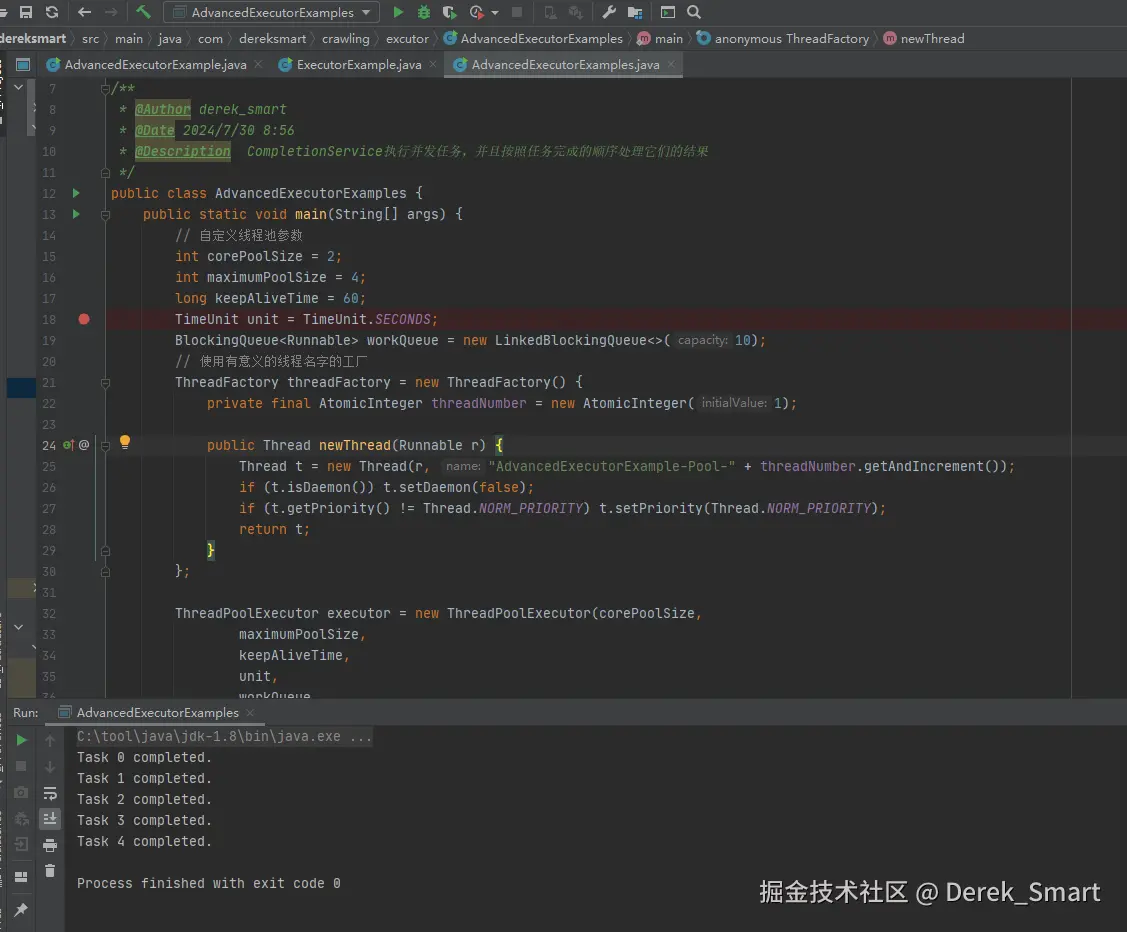Image resolution: width=1127 pixels, height=932 pixels.
Task: Start debugging with the Debug bug icon
Action: [424, 12]
